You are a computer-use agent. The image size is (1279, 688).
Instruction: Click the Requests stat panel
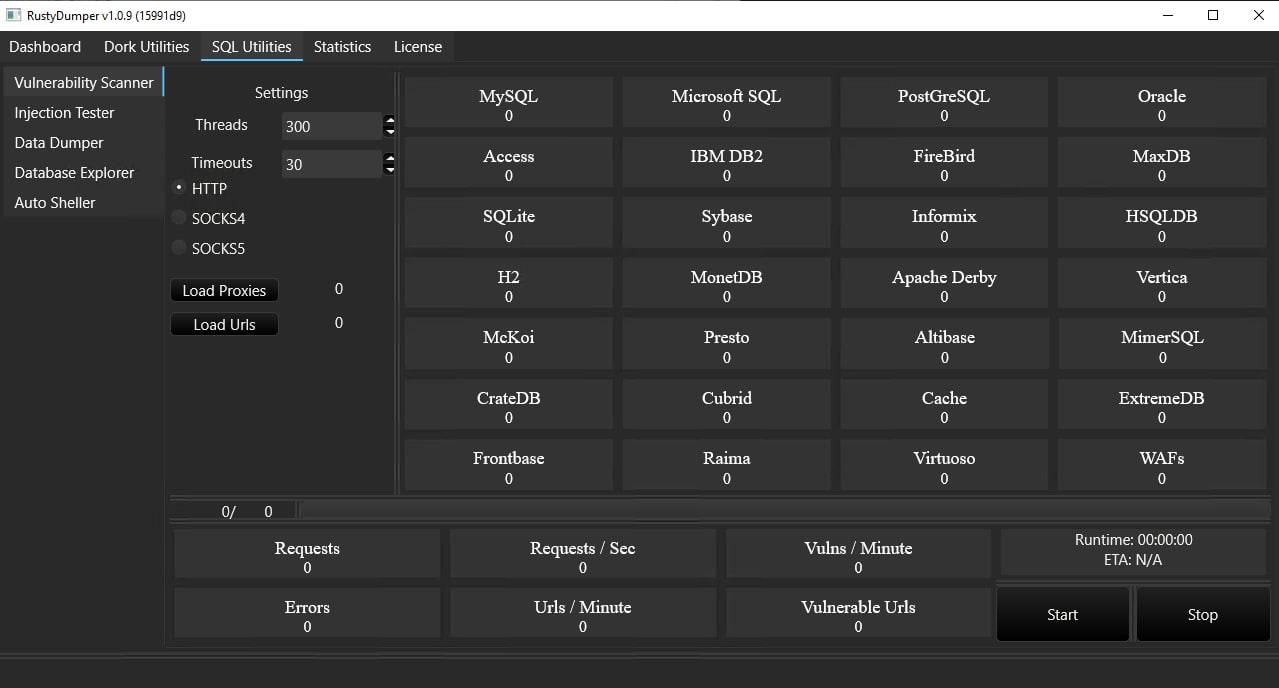(307, 554)
